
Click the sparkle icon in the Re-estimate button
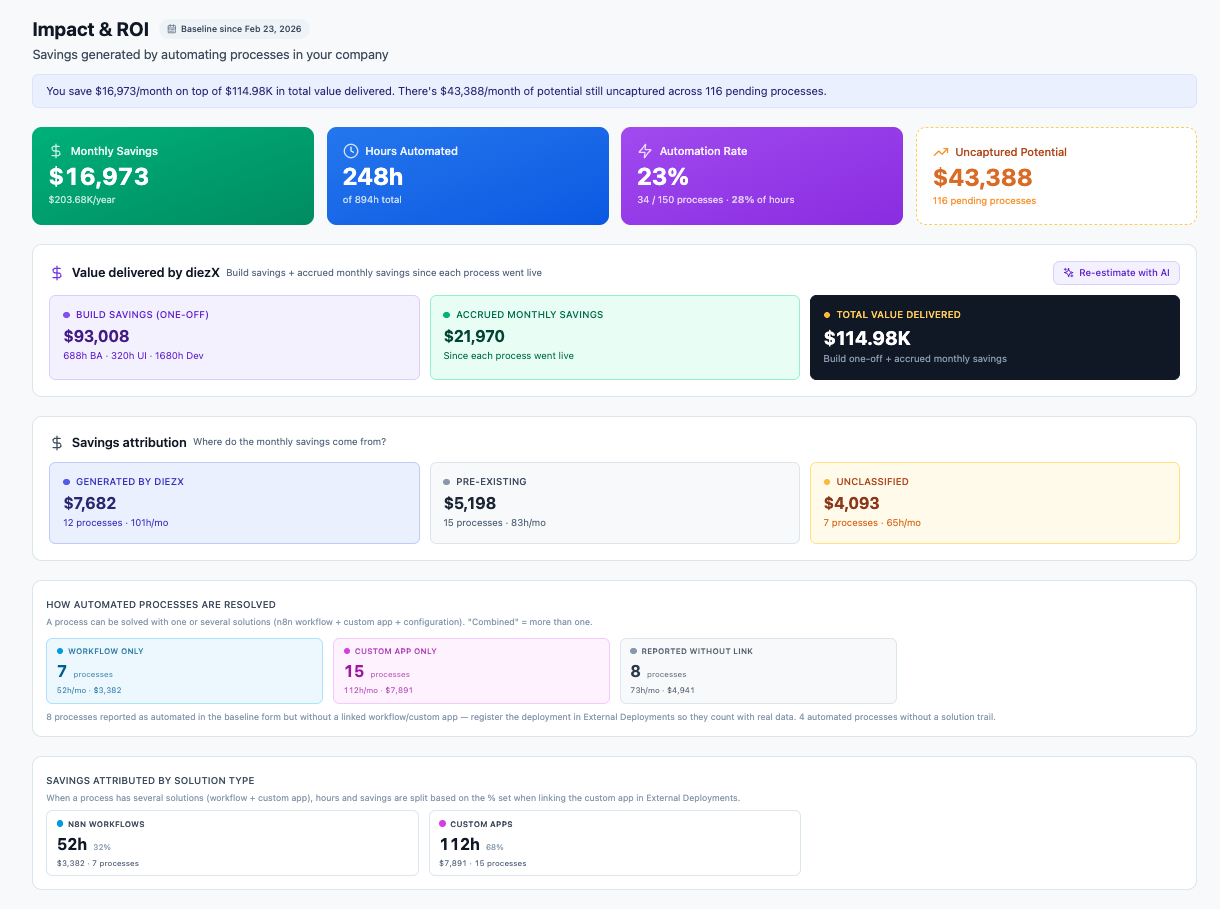tap(1069, 272)
